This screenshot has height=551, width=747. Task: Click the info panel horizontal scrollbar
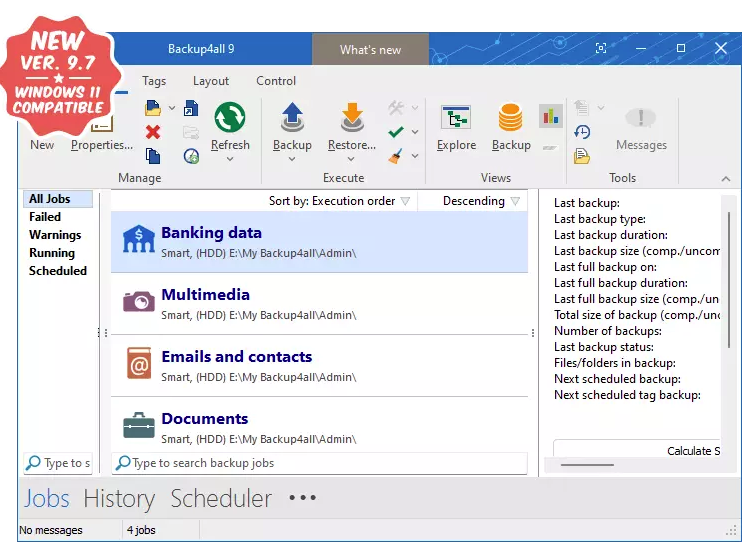pos(587,465)
